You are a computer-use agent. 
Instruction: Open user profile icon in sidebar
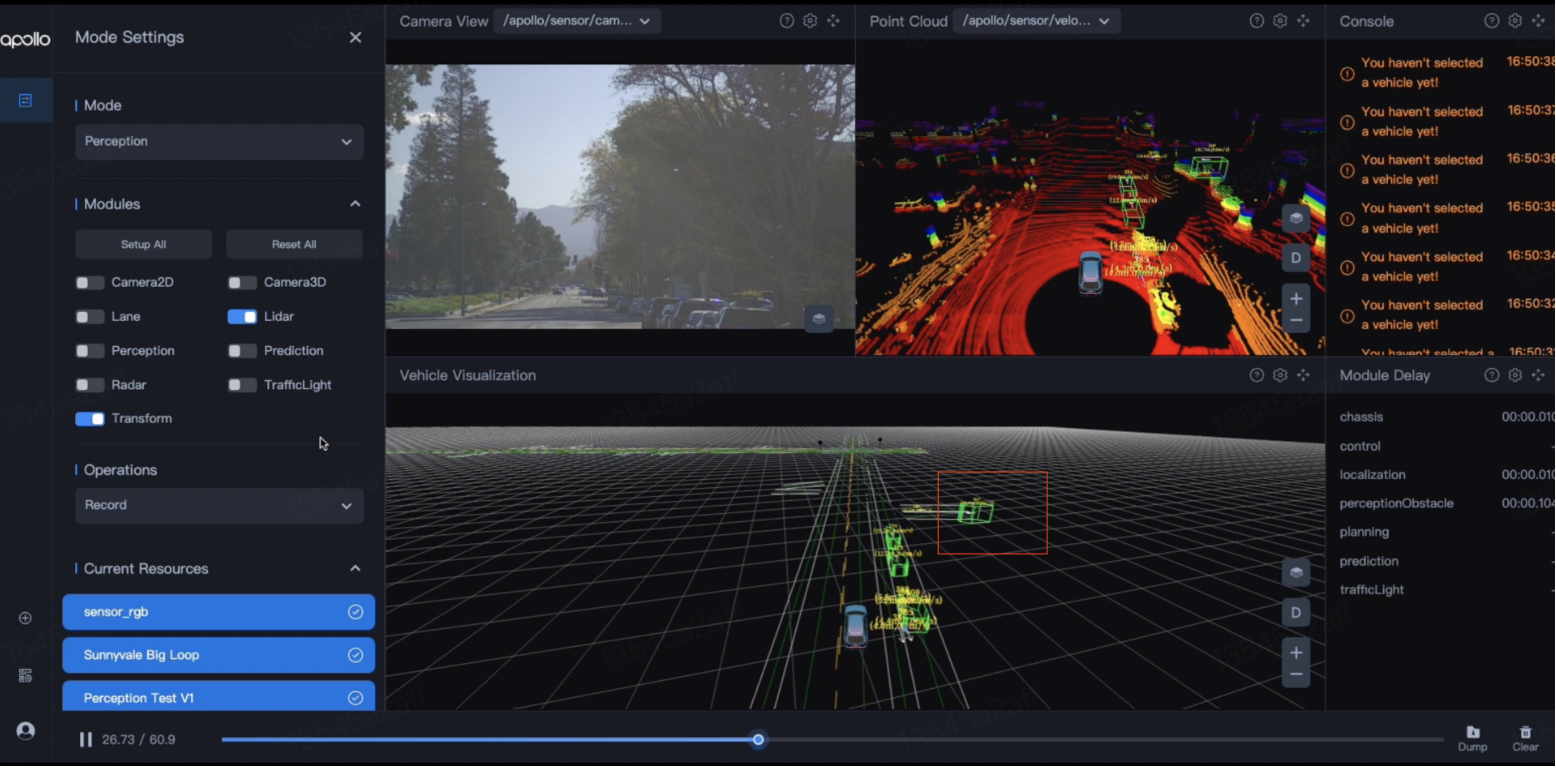pyautogui.click(x=26, y=731)
